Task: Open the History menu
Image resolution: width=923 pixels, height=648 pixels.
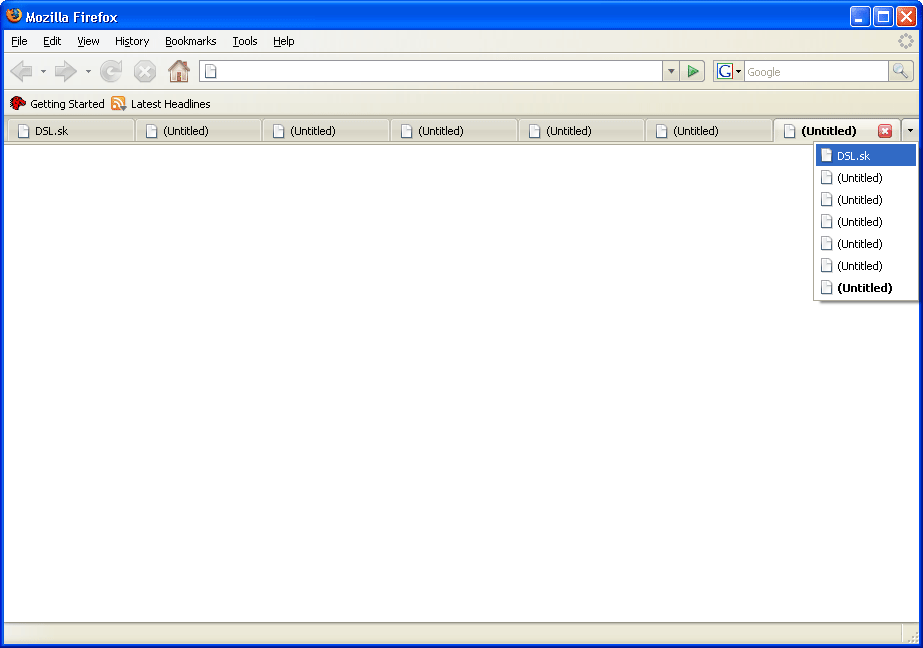Action: coord(132,41)
